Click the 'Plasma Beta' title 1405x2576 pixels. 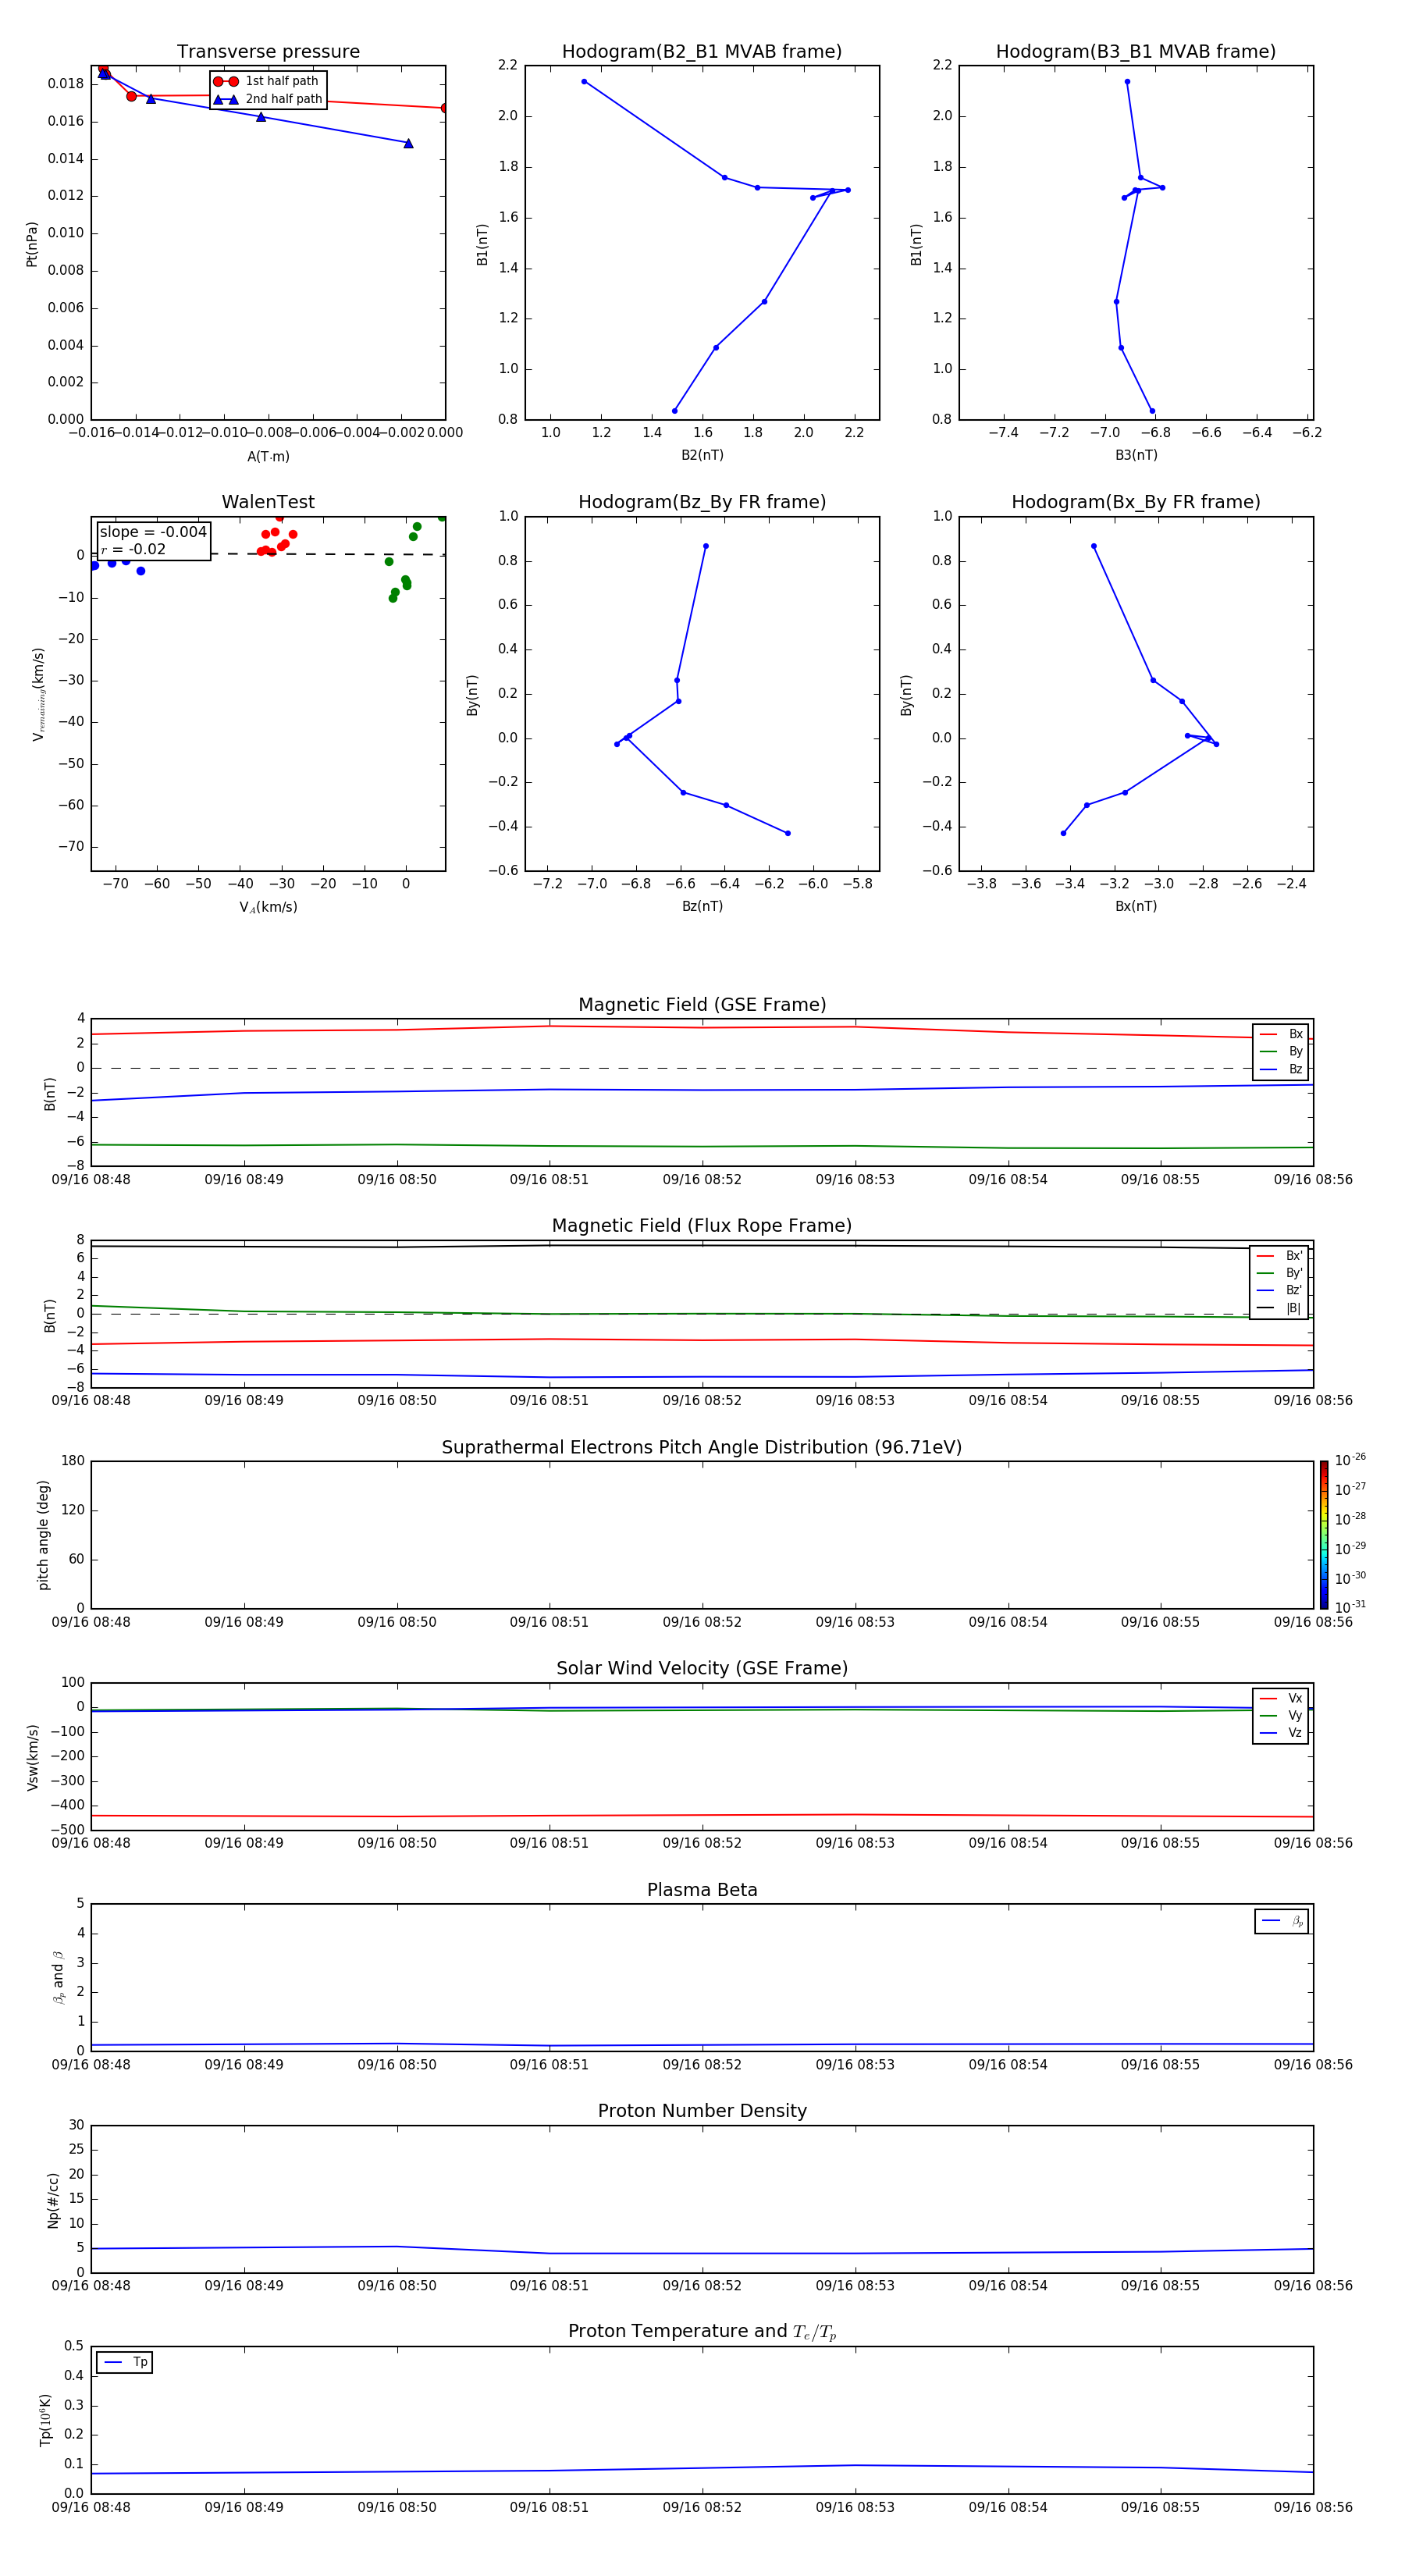click(702, 1890)
